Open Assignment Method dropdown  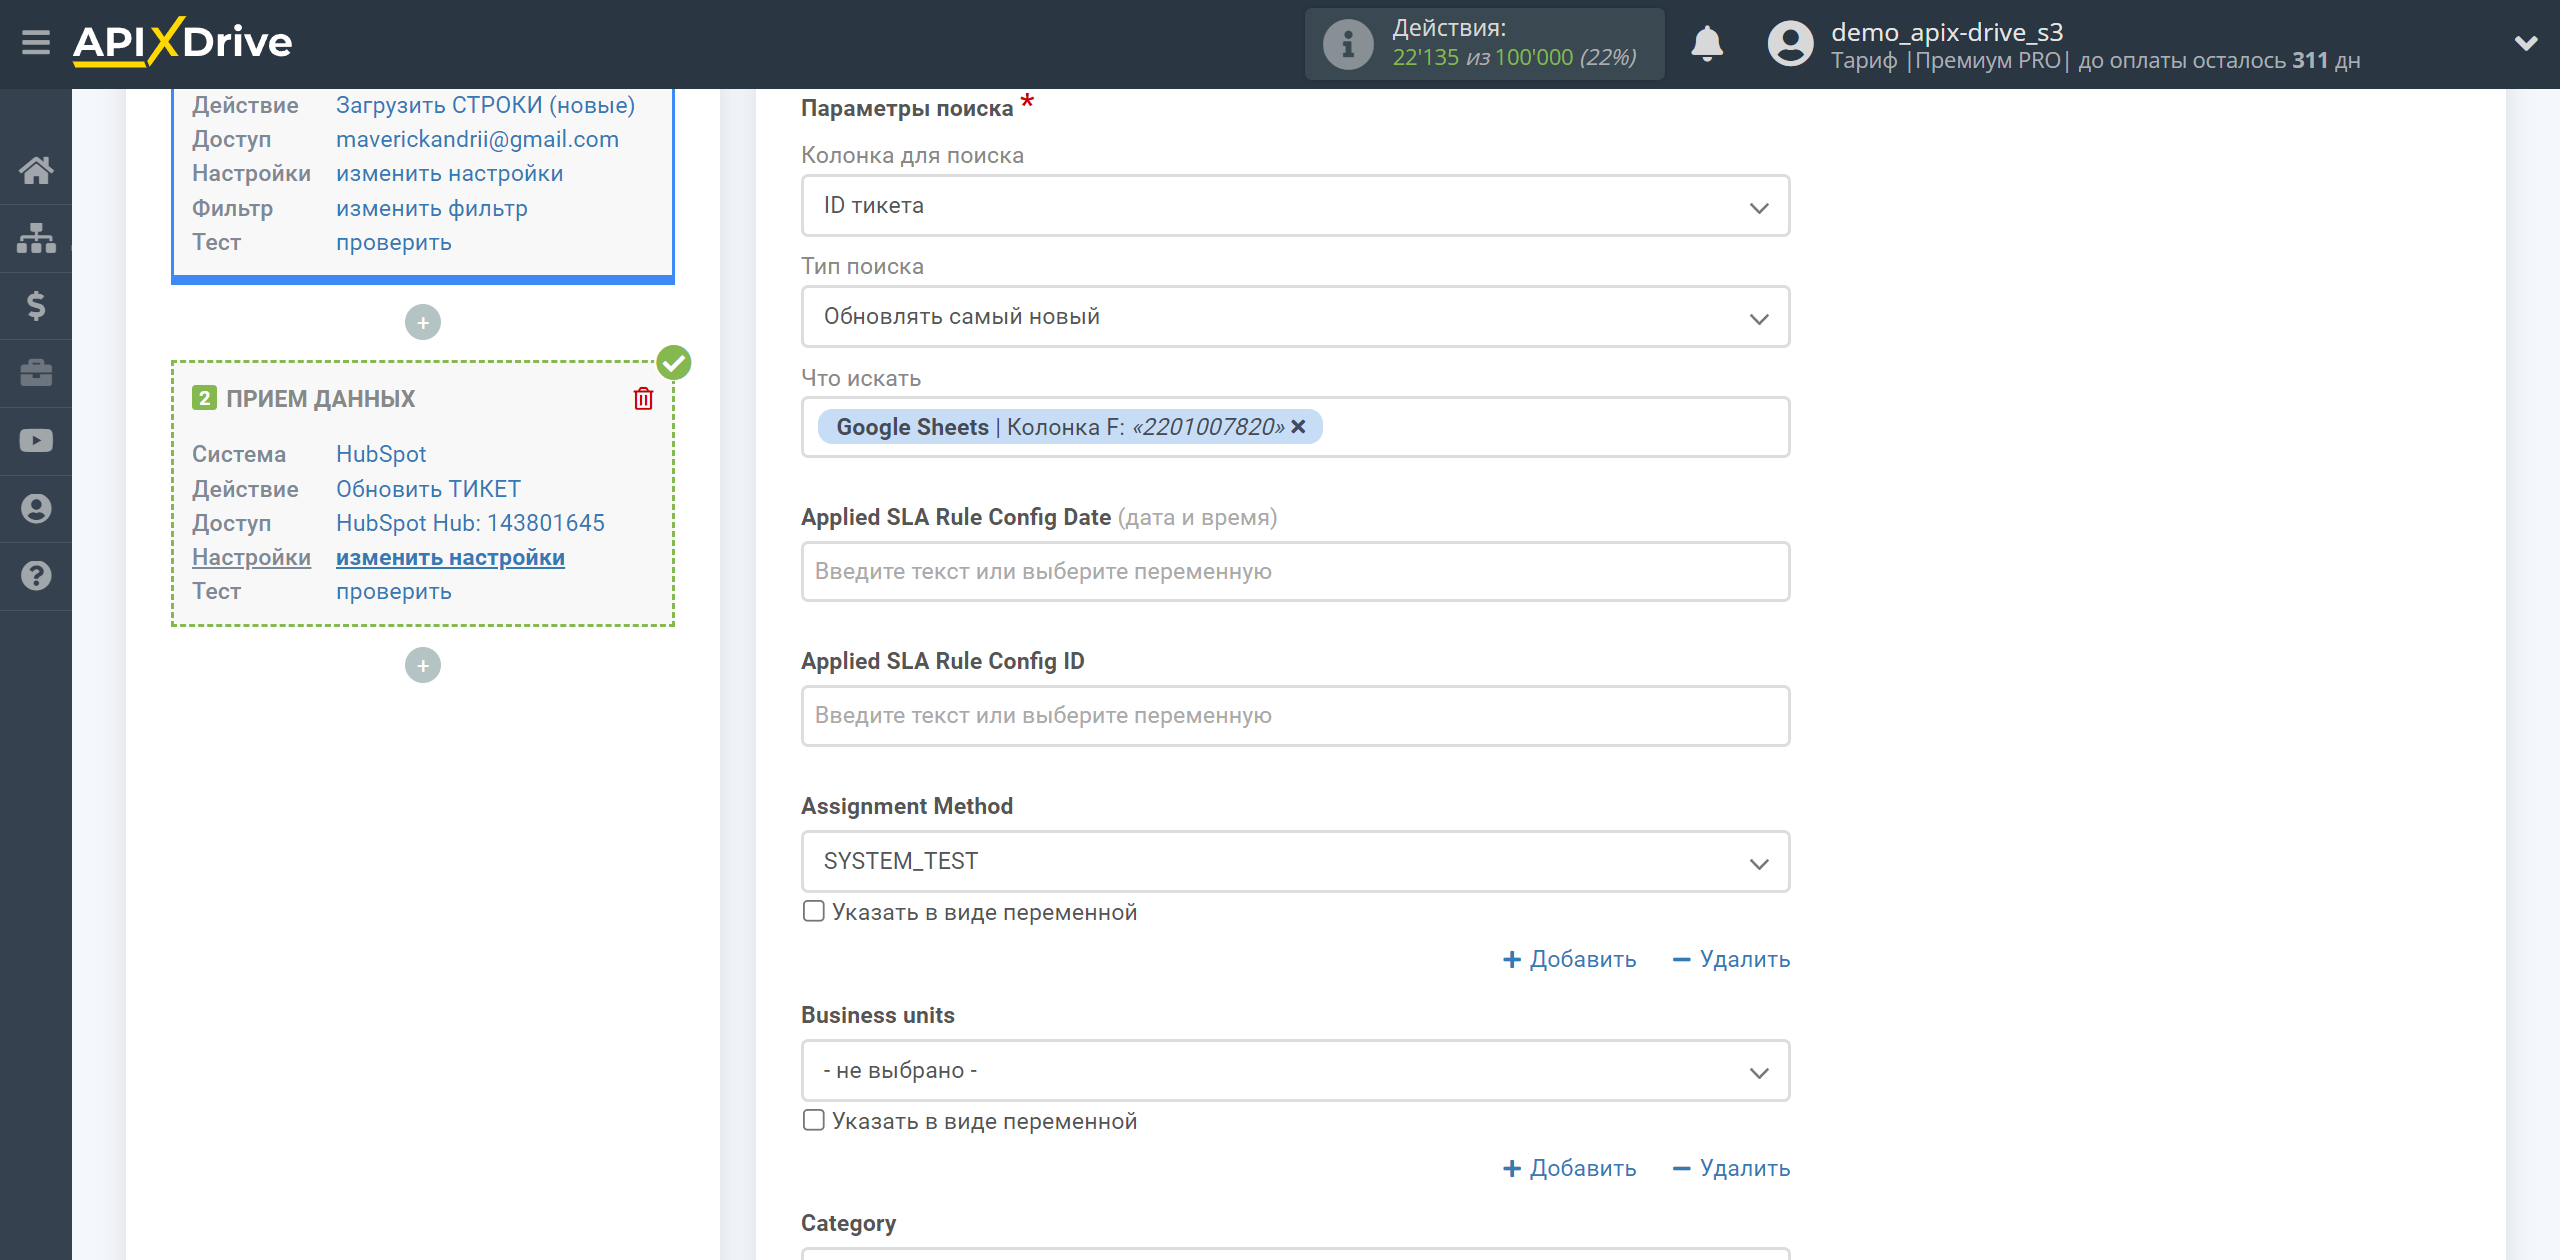coord(1295,861)
